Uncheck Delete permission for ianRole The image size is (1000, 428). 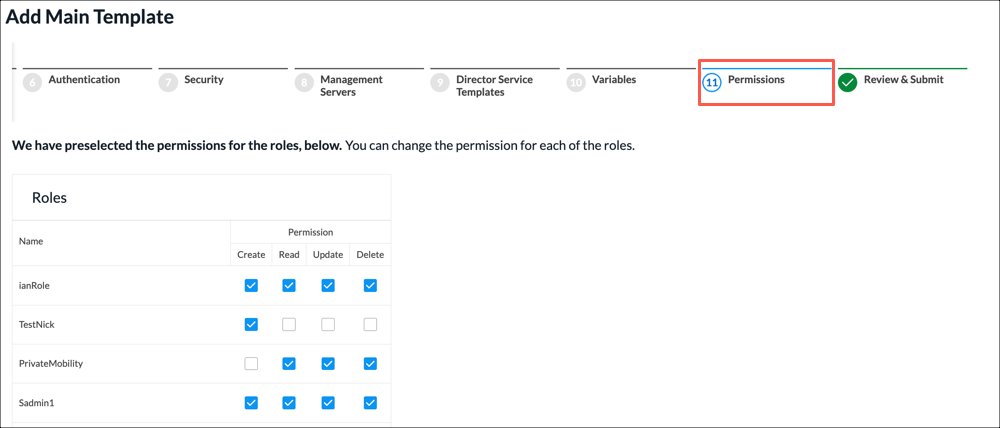371,285
